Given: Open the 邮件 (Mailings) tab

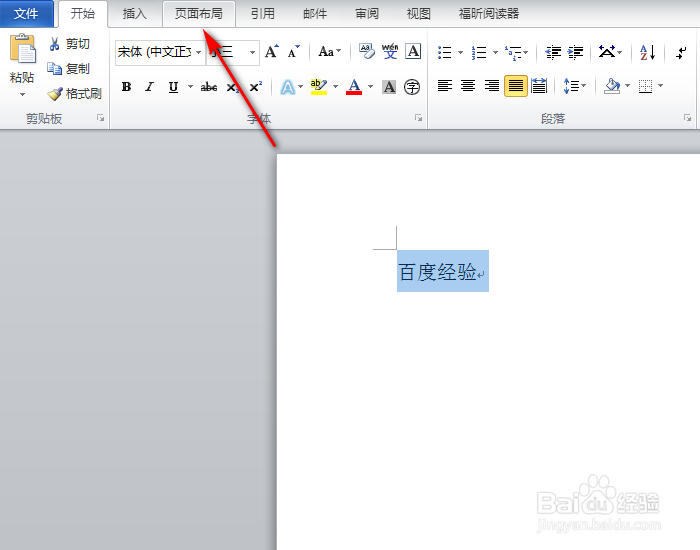Looking at the screenshot, I should tap(315, 14).
